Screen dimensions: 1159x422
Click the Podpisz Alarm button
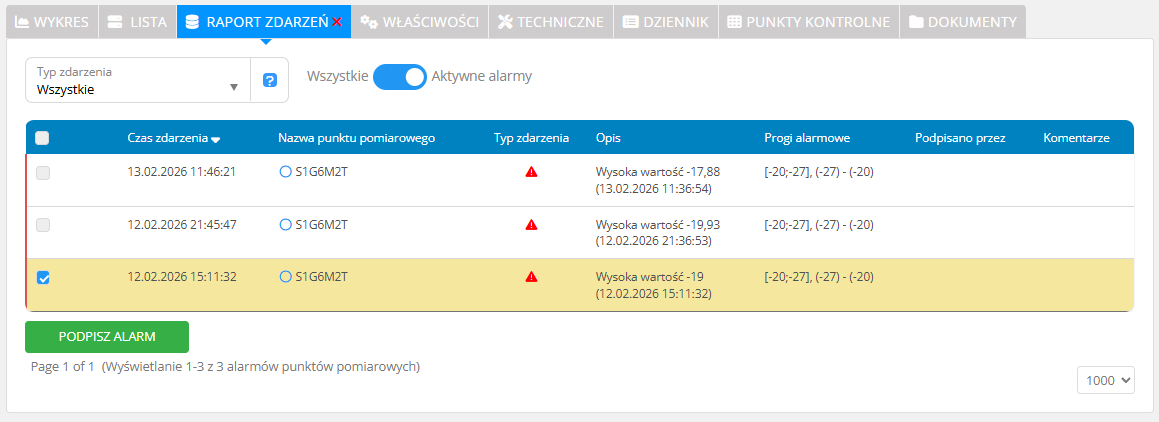(107, 337)
